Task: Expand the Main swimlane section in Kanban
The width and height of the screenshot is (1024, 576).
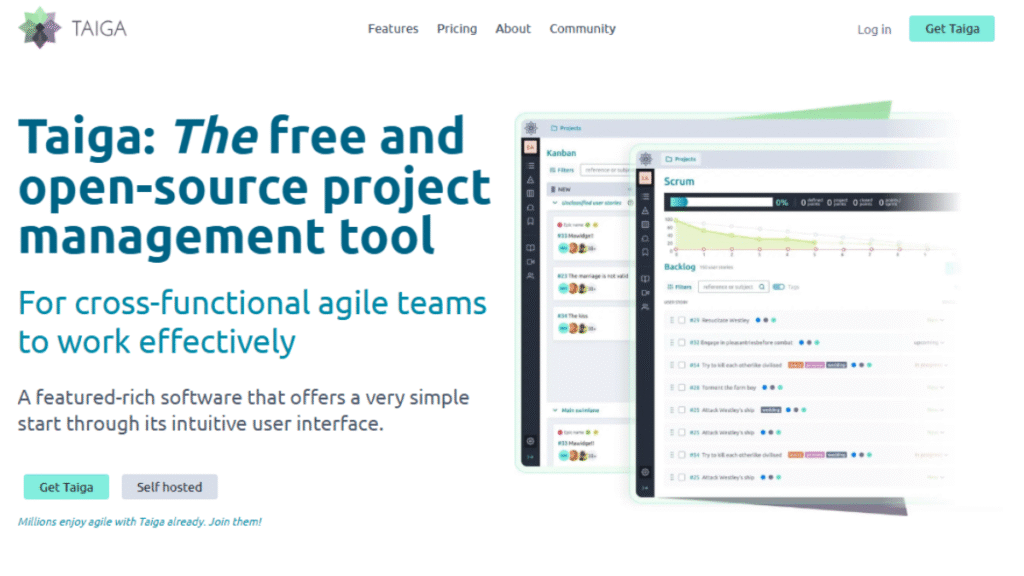Action: point(553,409)
